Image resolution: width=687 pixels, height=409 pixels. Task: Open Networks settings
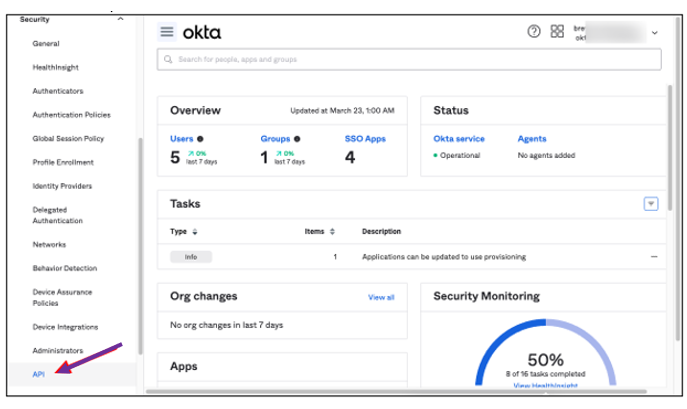pyautogui.click(x=49, y=245)
